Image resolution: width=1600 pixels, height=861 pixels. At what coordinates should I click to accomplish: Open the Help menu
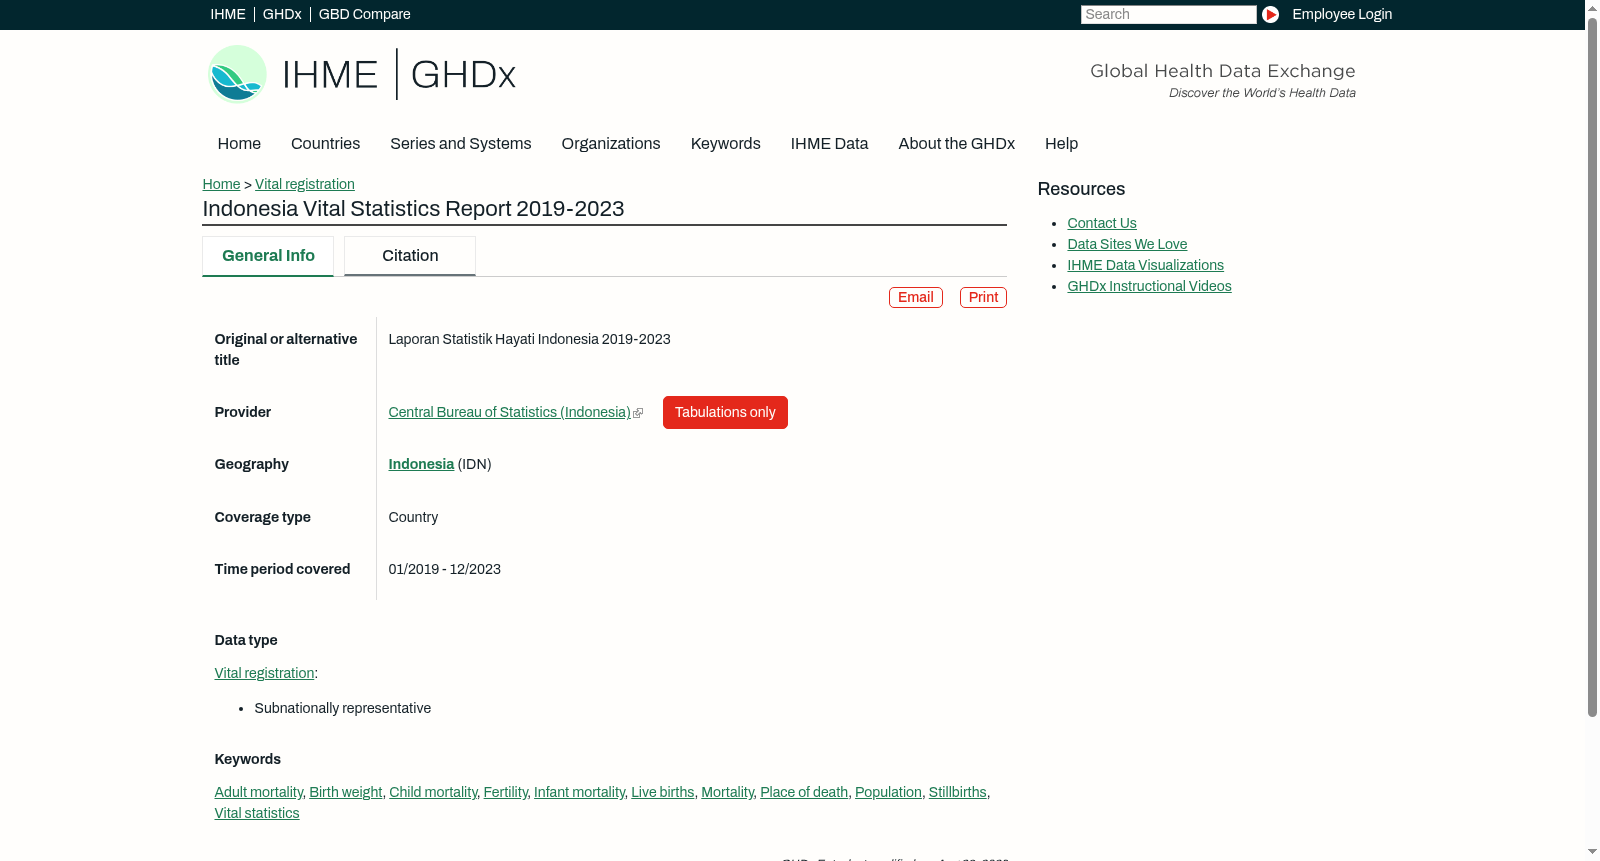click(x=1061, y=144)
